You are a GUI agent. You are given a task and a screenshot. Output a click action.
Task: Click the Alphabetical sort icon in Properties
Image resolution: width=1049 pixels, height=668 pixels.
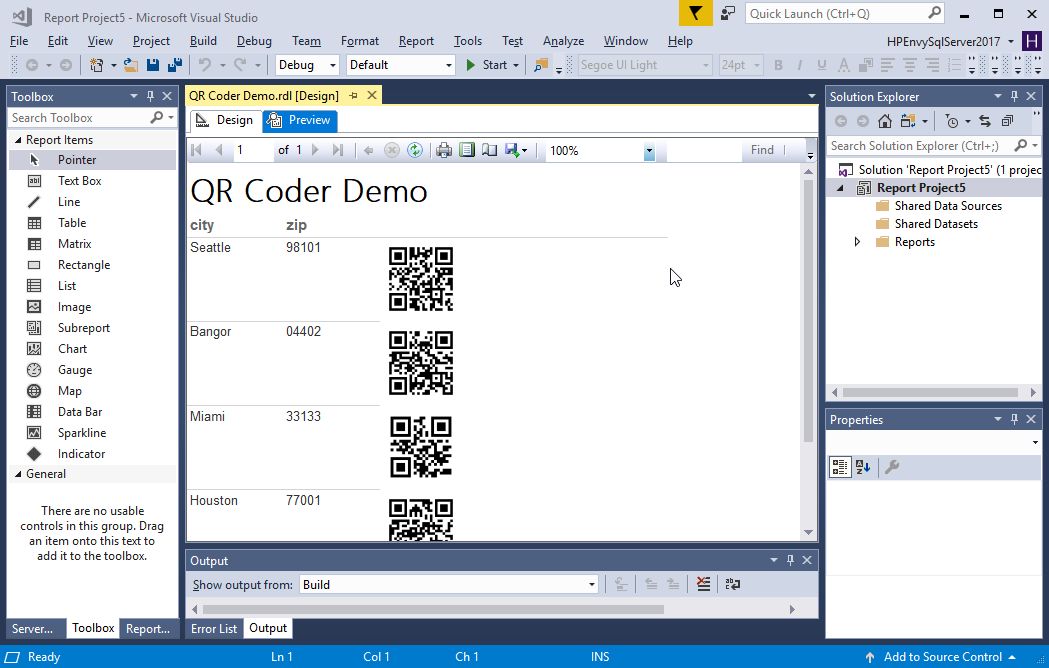coord(863,467)
